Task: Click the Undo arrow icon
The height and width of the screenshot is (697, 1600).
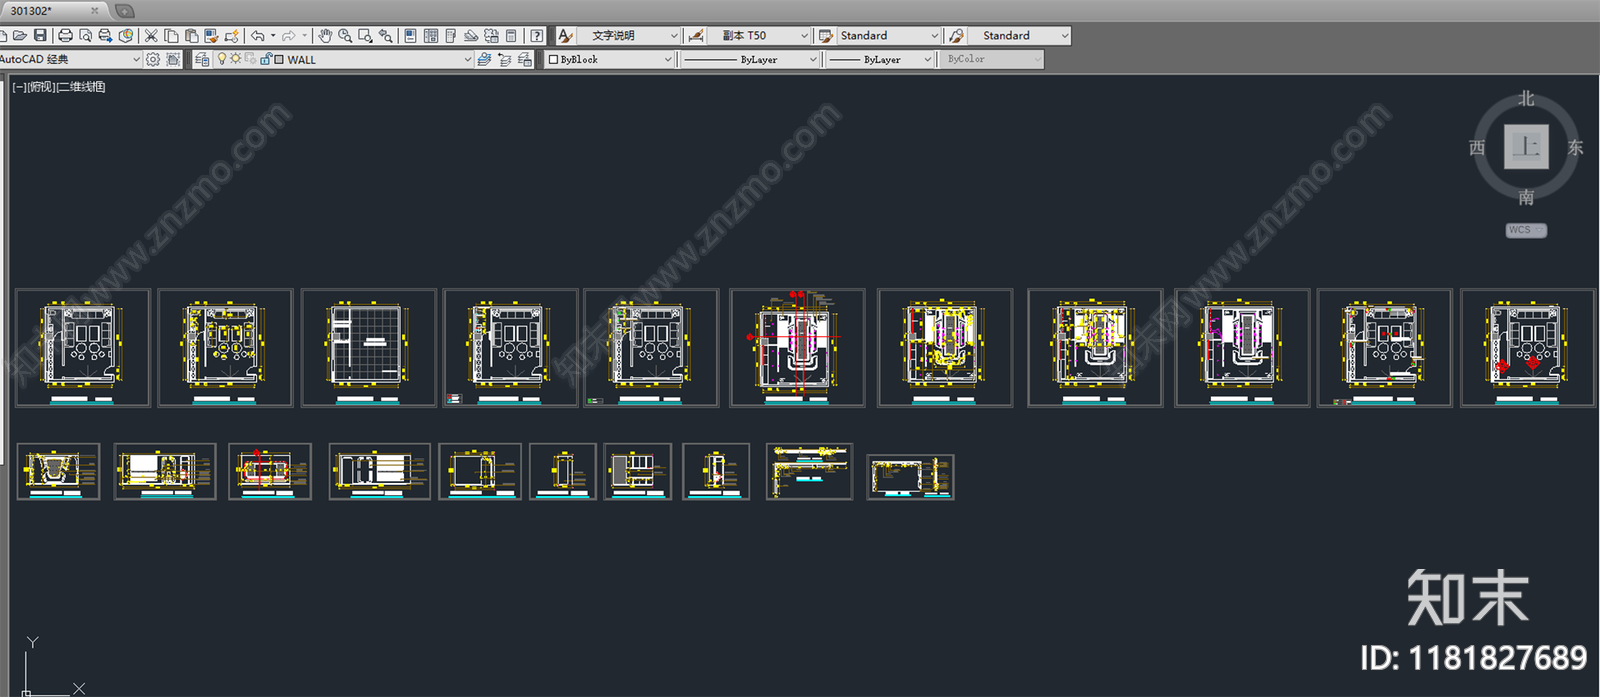Action: click(258, 35)
